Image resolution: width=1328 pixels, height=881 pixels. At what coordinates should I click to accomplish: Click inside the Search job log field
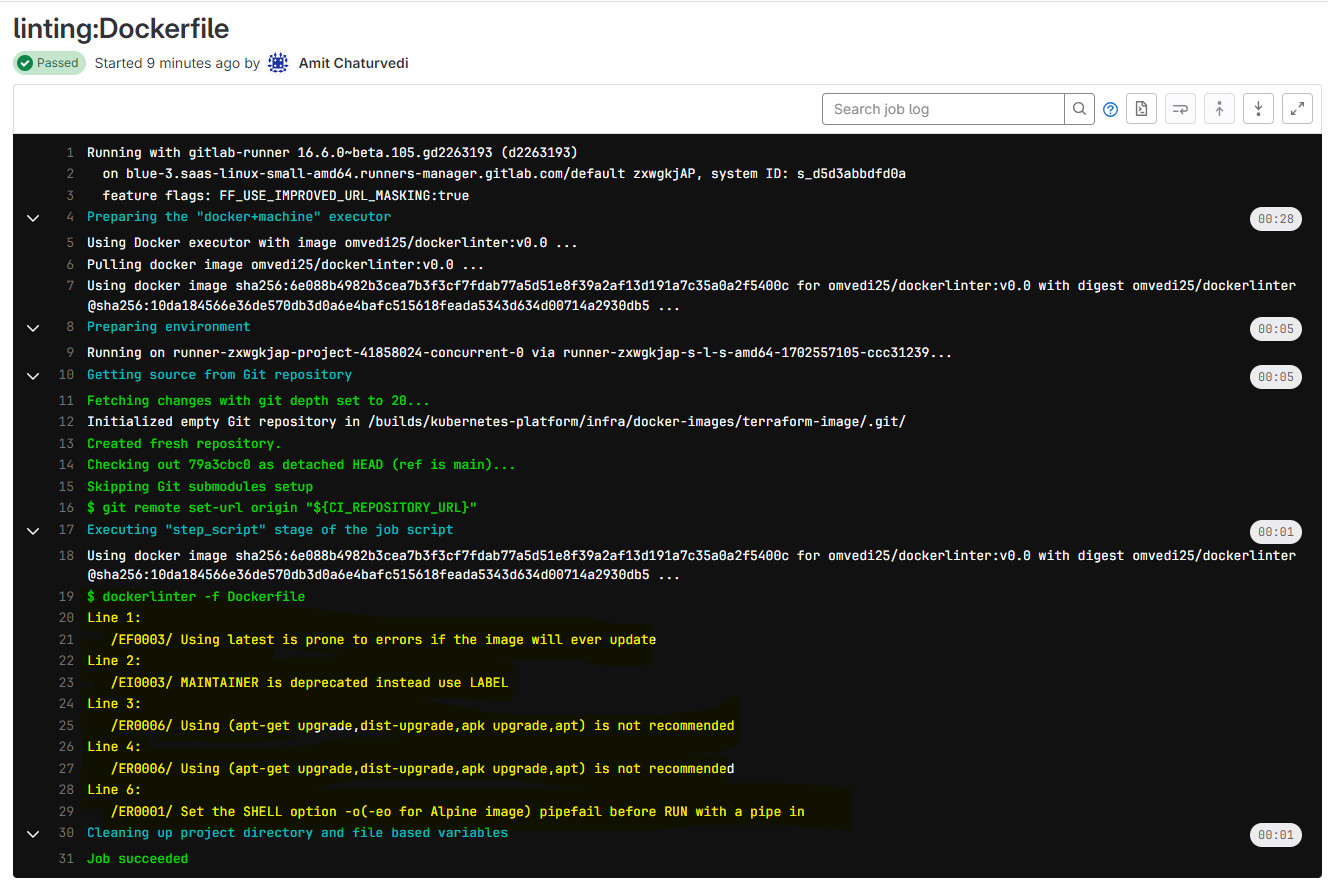[x=943, y=109]
